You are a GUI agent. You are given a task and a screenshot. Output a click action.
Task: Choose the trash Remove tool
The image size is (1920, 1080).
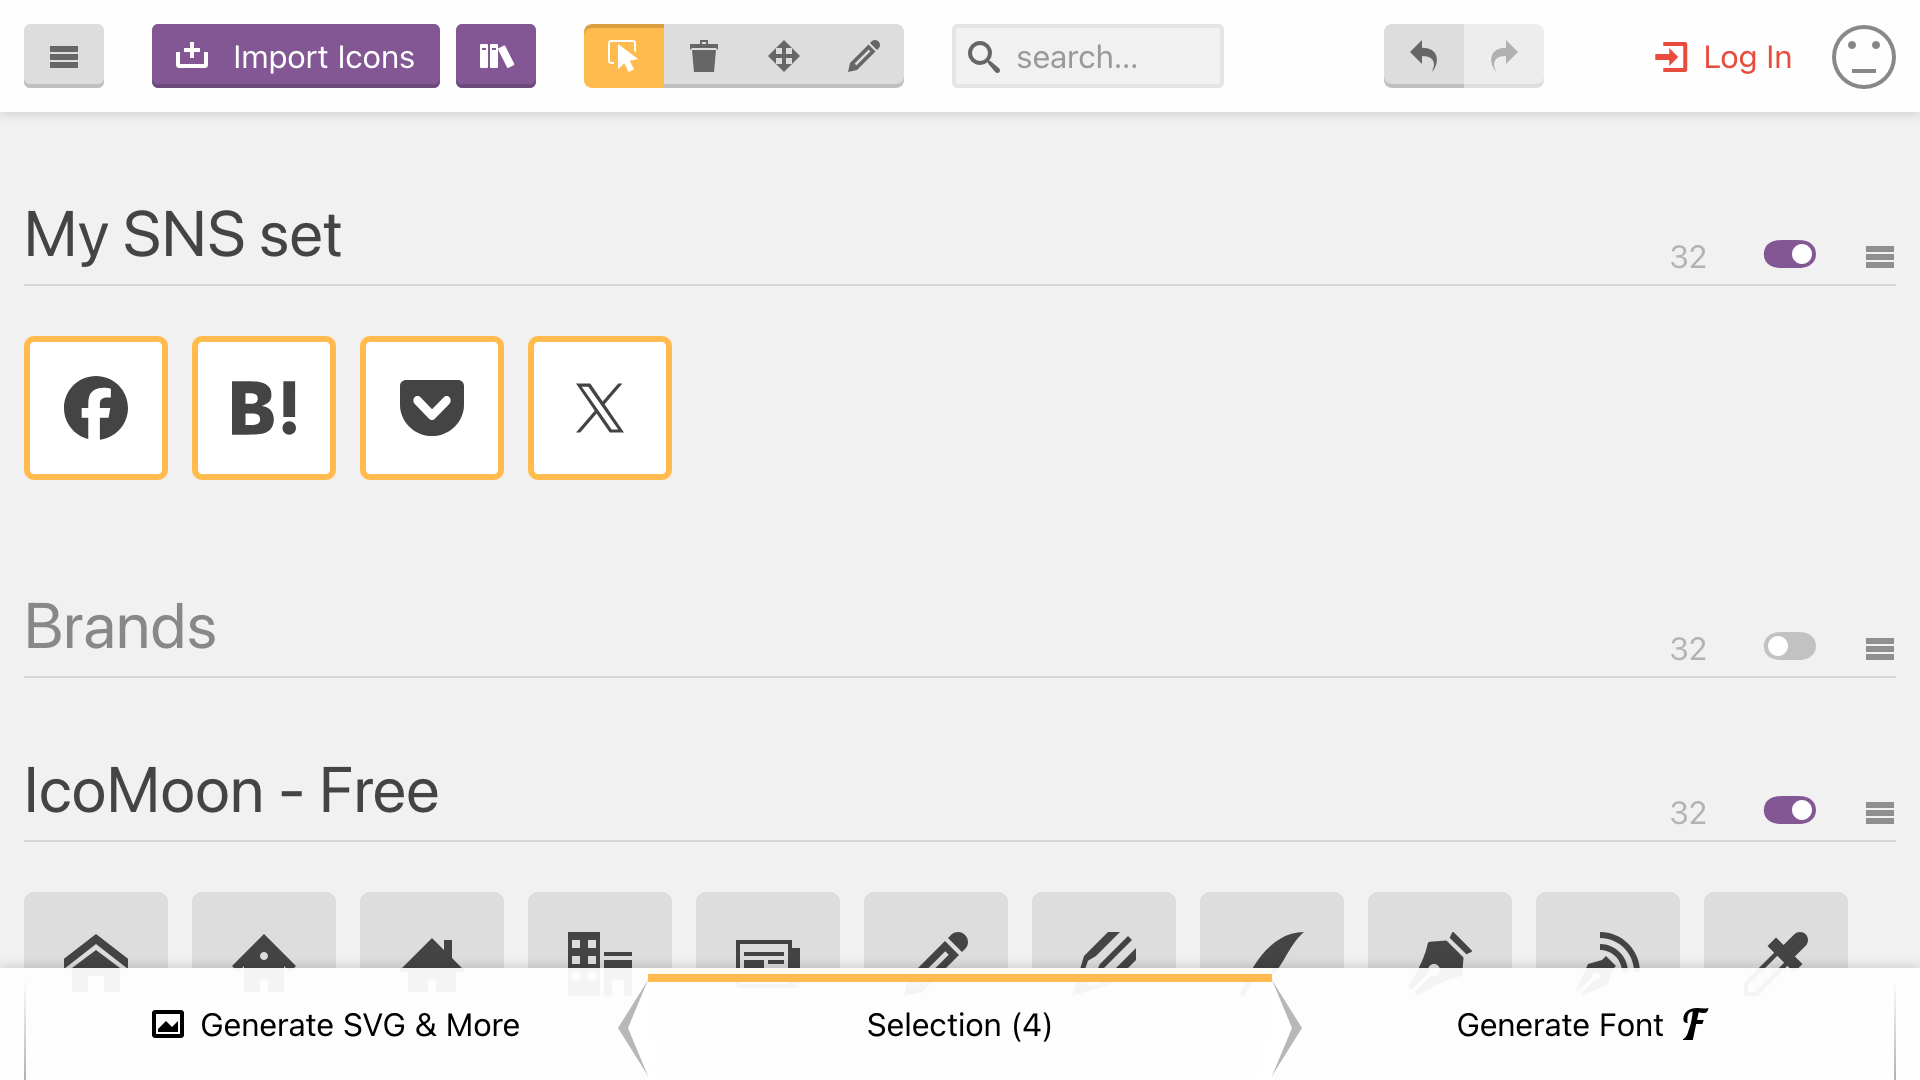704,56
